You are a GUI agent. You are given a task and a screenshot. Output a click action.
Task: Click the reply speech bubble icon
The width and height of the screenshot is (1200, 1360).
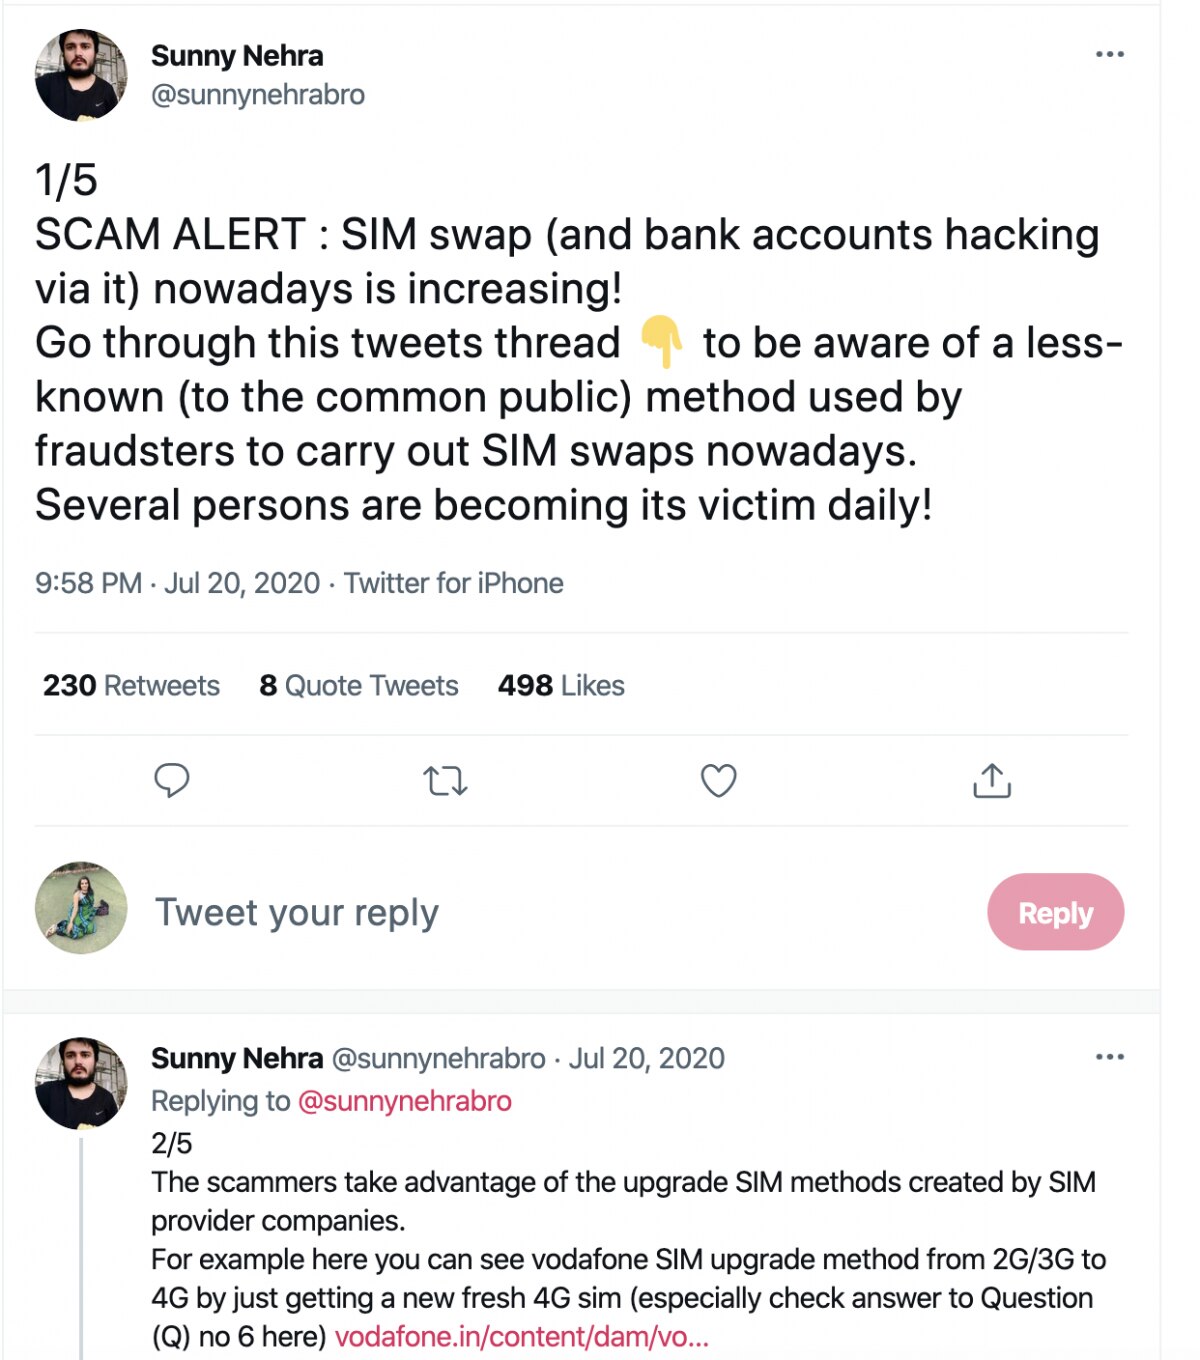(172, 780)
